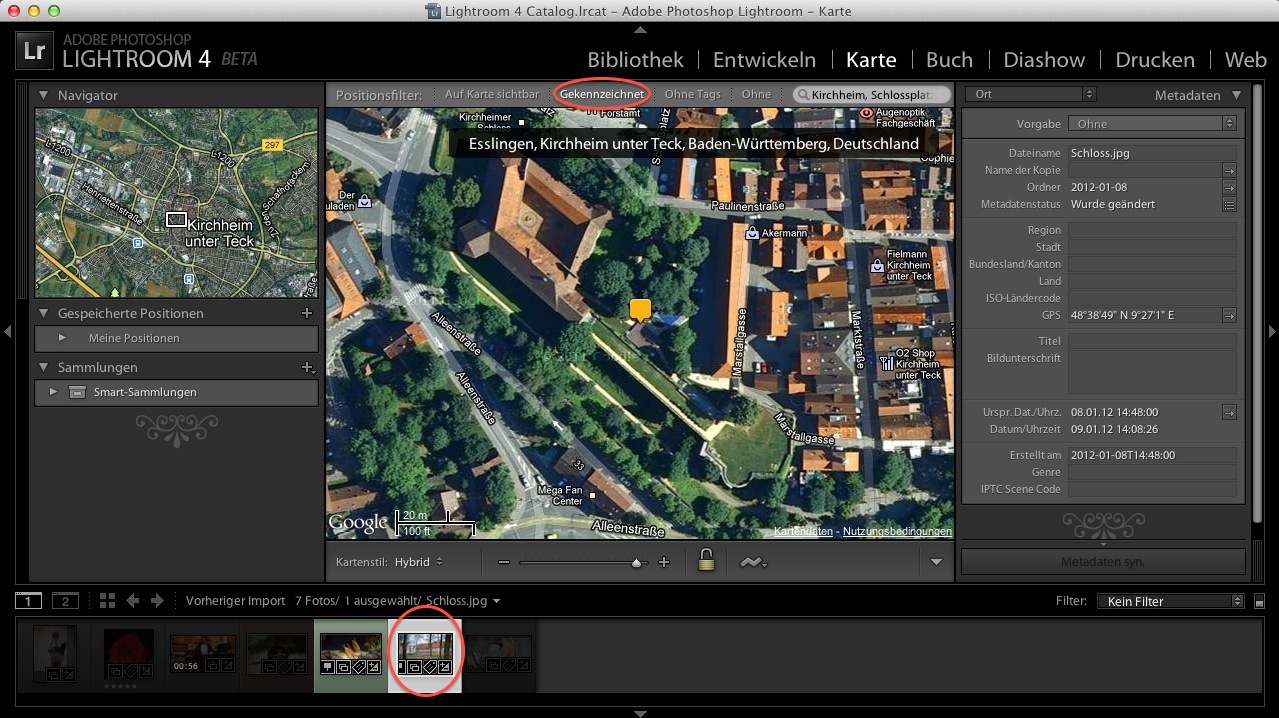Image resolution: width=1279 pixels, height=718 pixels.
Task: Select main window display button 1
Action: click(x=28, y=601)
